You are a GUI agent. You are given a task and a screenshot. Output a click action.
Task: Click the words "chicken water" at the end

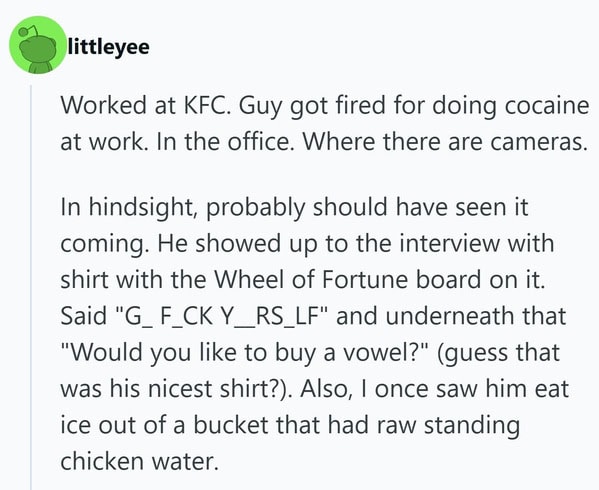(x=137, y=461)
